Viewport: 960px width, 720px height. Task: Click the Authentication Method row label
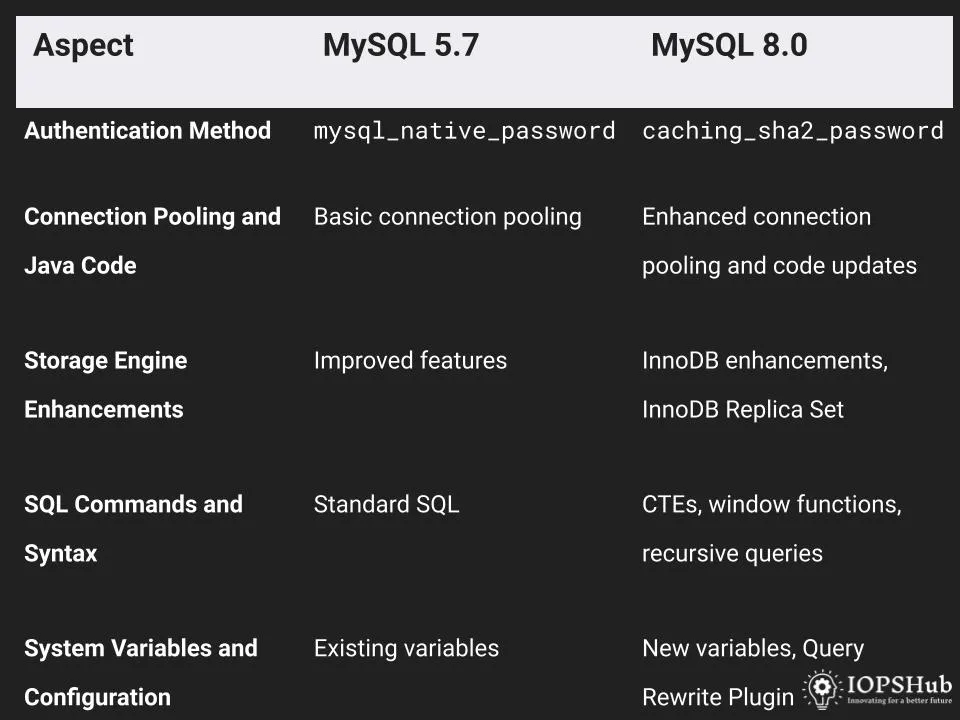[x=148, y=130]
